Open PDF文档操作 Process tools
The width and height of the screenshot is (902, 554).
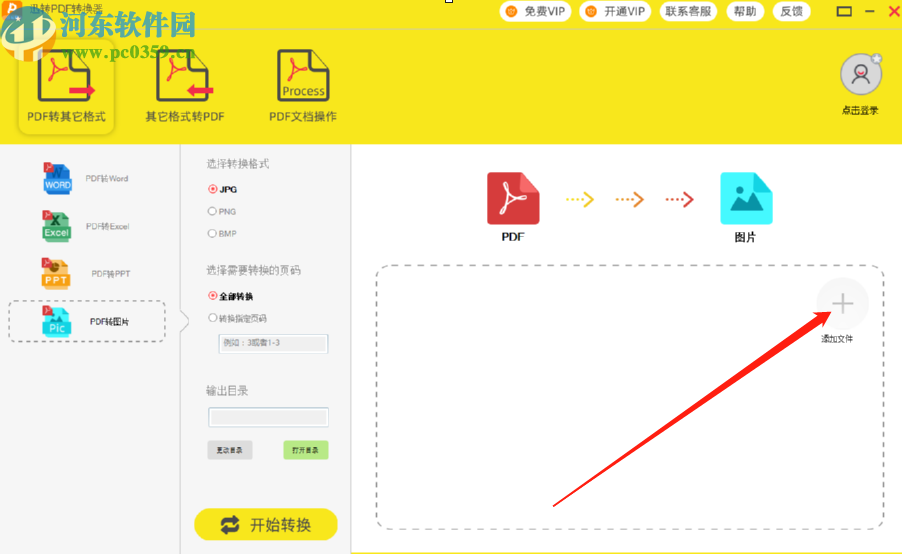click(303, 86)
